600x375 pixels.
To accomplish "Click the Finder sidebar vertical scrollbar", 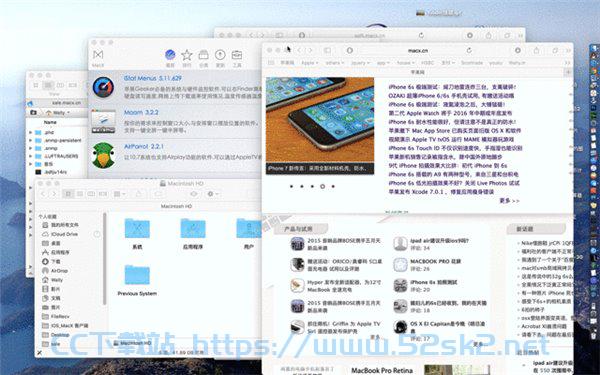I will [105, 259].
